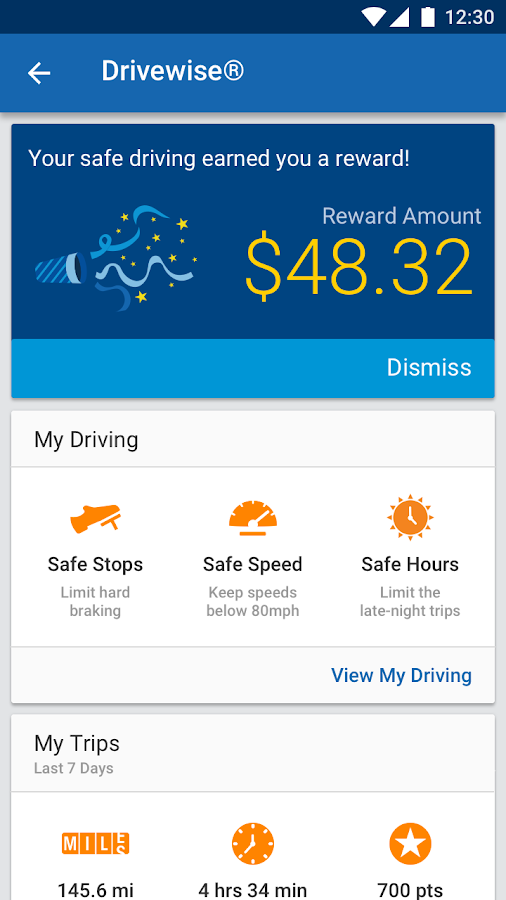Tap the 700 pts points value
Screen dimensions: 506x900
coord(410,890)
